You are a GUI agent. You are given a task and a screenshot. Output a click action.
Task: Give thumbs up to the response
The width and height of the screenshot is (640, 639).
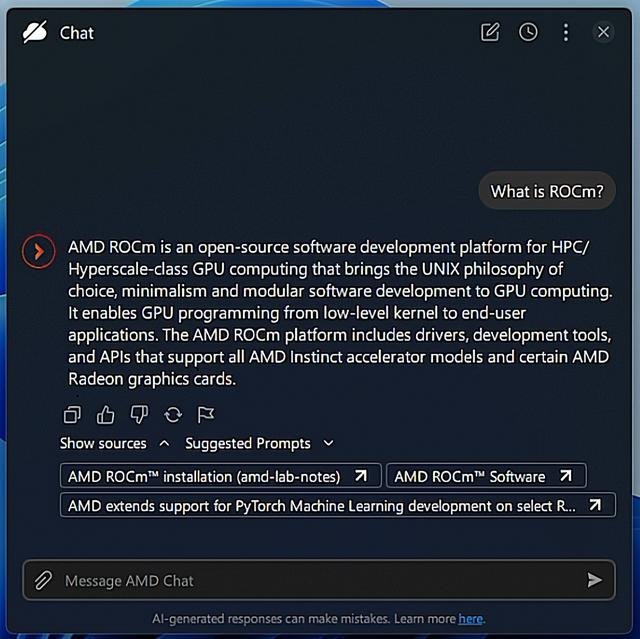coord(105,415)
